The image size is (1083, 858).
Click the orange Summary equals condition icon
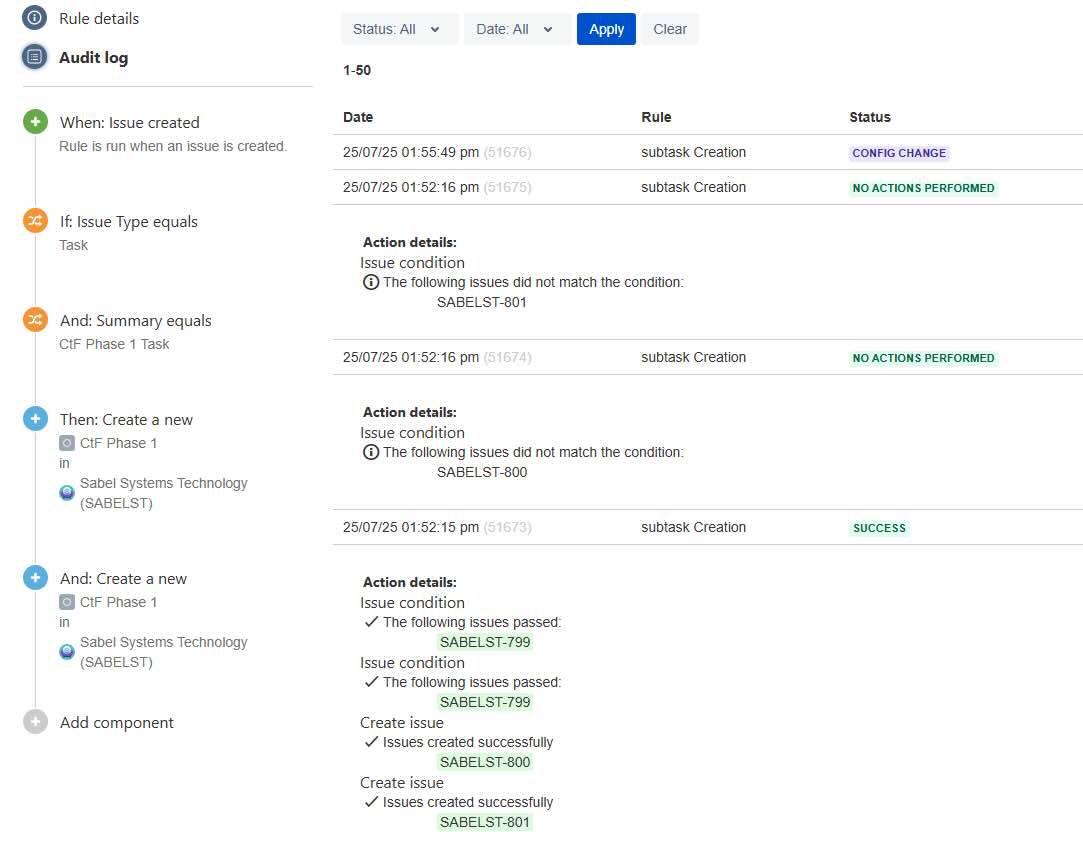35,319
